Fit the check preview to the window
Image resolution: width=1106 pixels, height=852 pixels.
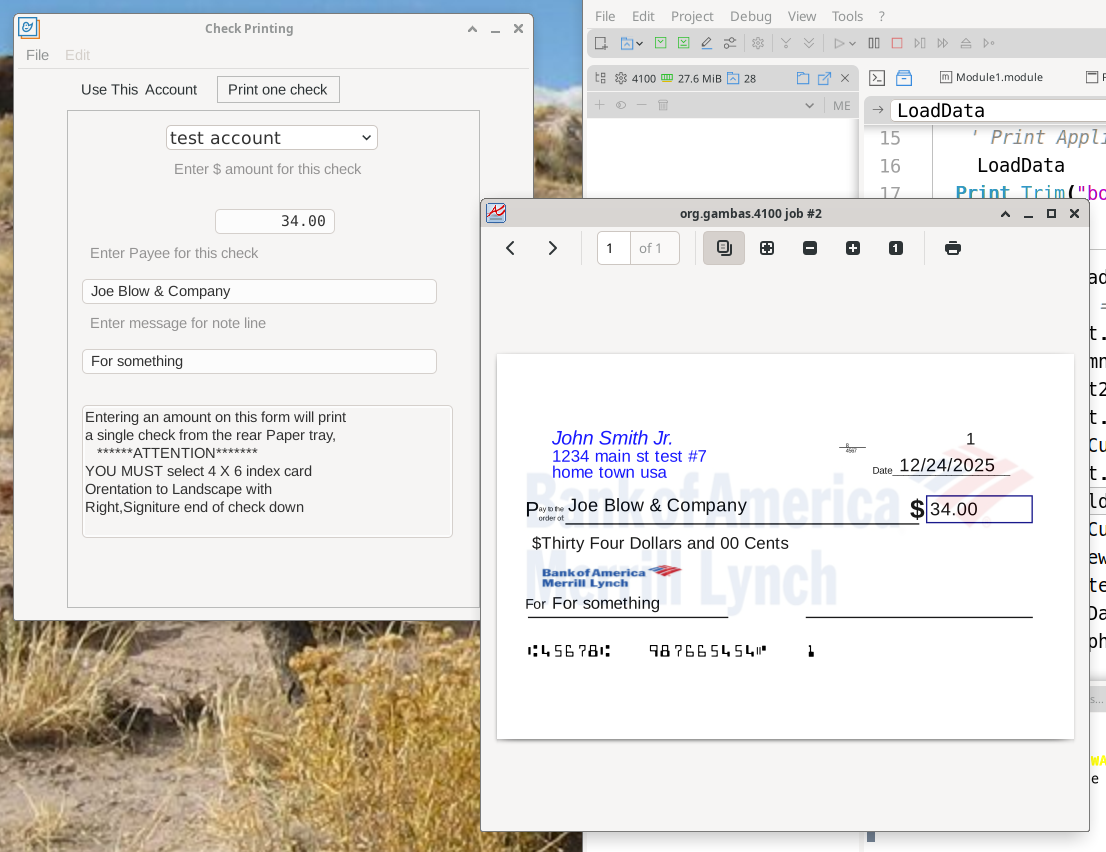click(767, 248)
